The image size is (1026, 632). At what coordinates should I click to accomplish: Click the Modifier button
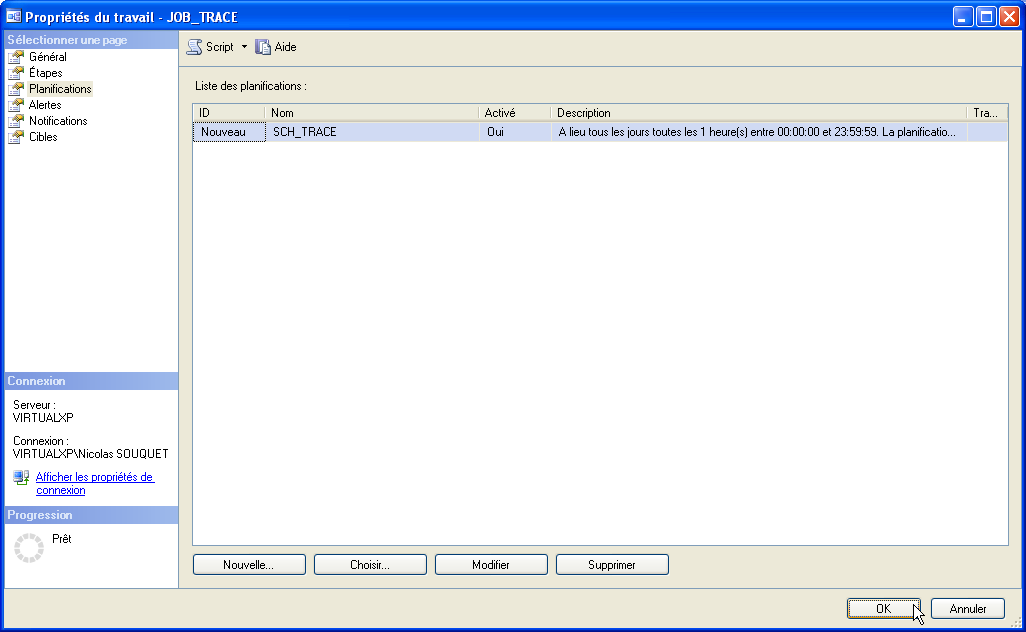pyautogui.click(x=491, y=565)
